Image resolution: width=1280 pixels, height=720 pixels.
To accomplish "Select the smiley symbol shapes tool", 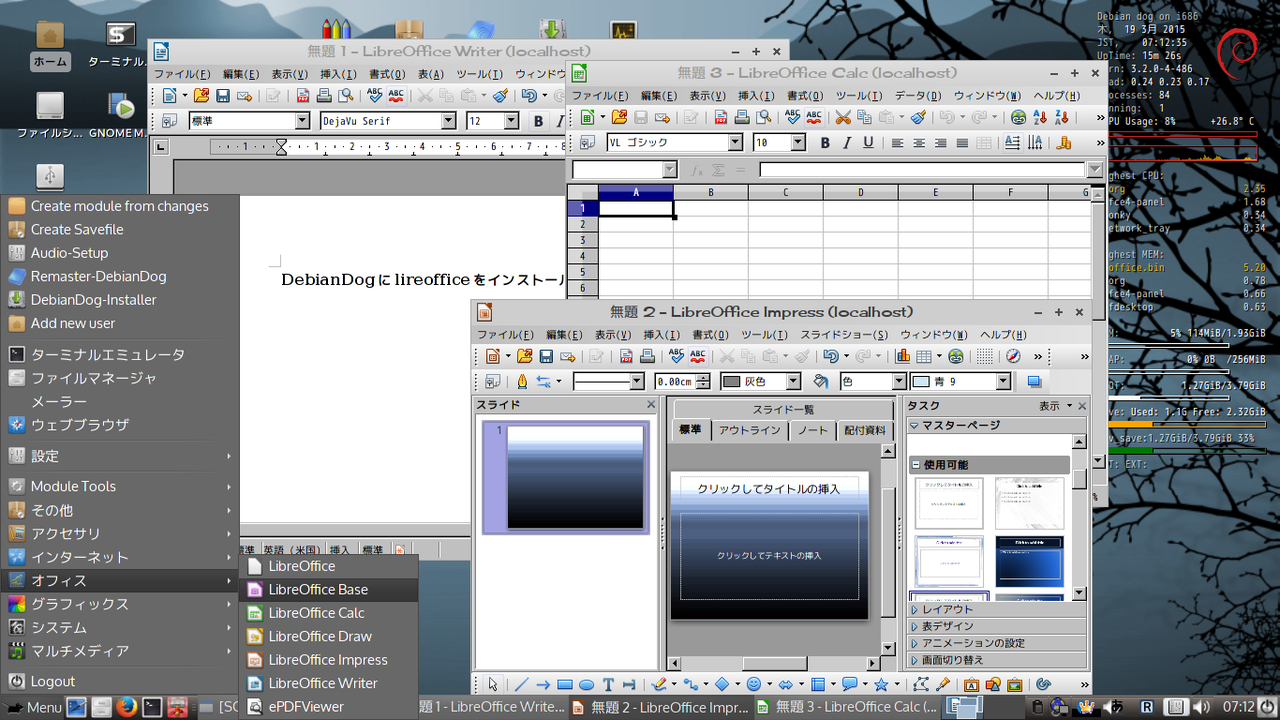I will coord(753,685).
